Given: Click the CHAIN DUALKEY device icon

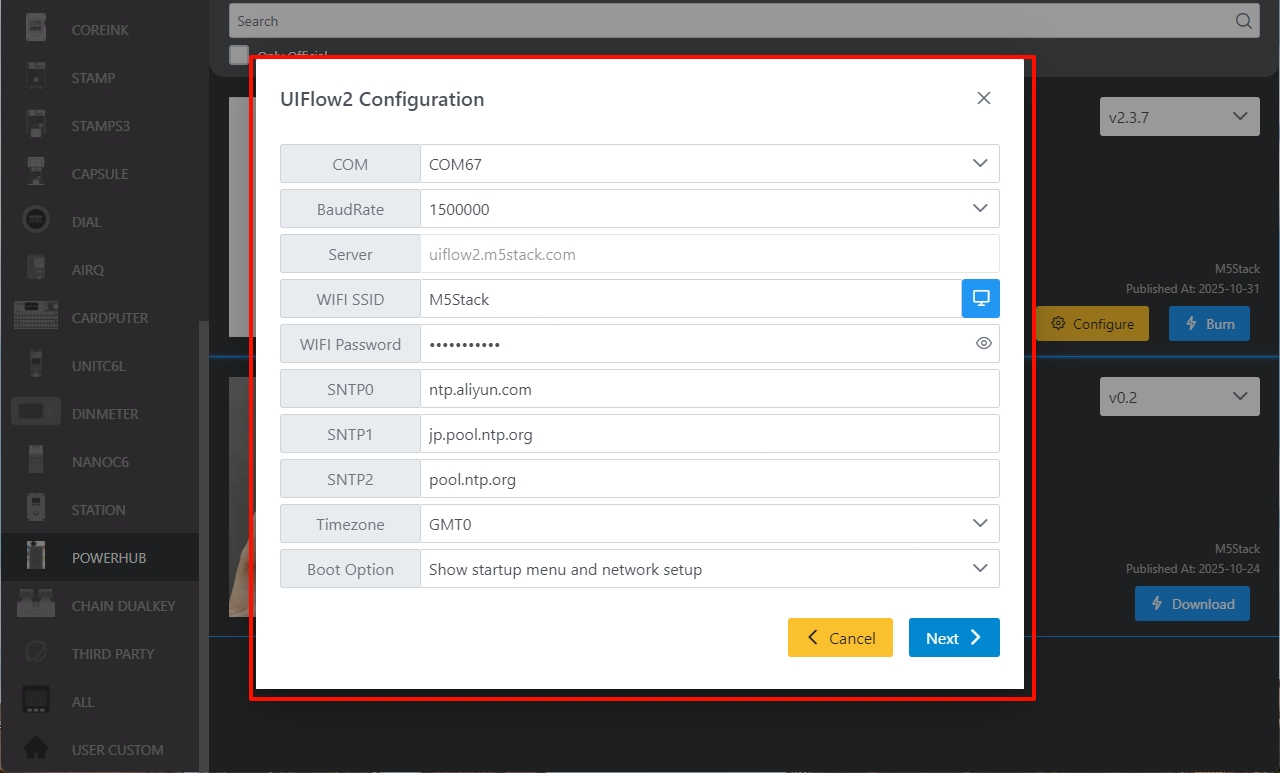Looking at the screenshot, I should coord(36,605).
